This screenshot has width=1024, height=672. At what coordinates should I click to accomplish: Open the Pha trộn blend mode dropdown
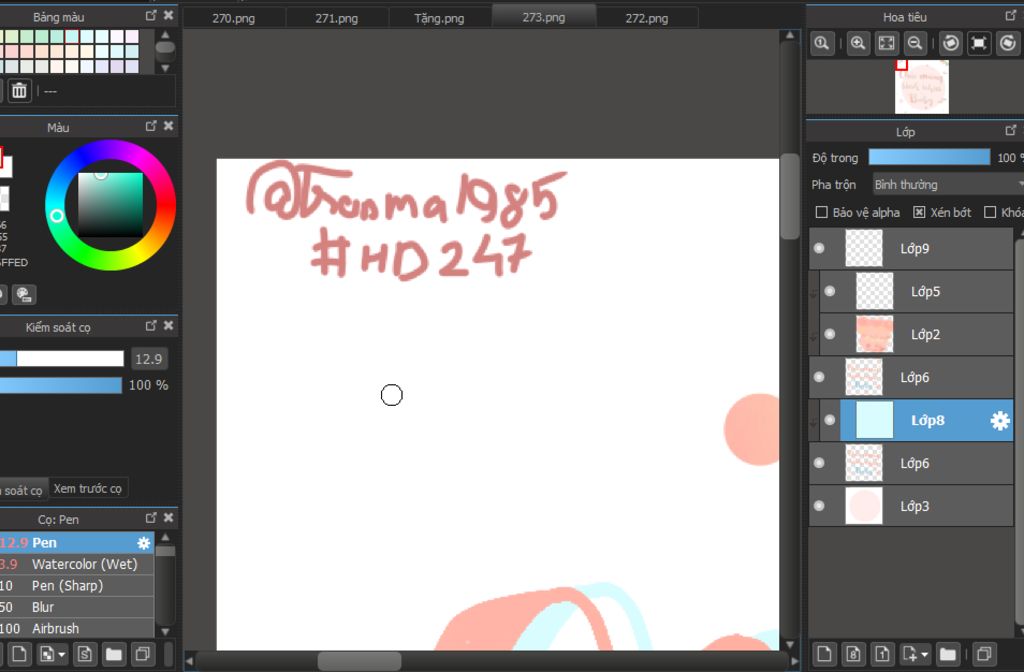[948, 185]
